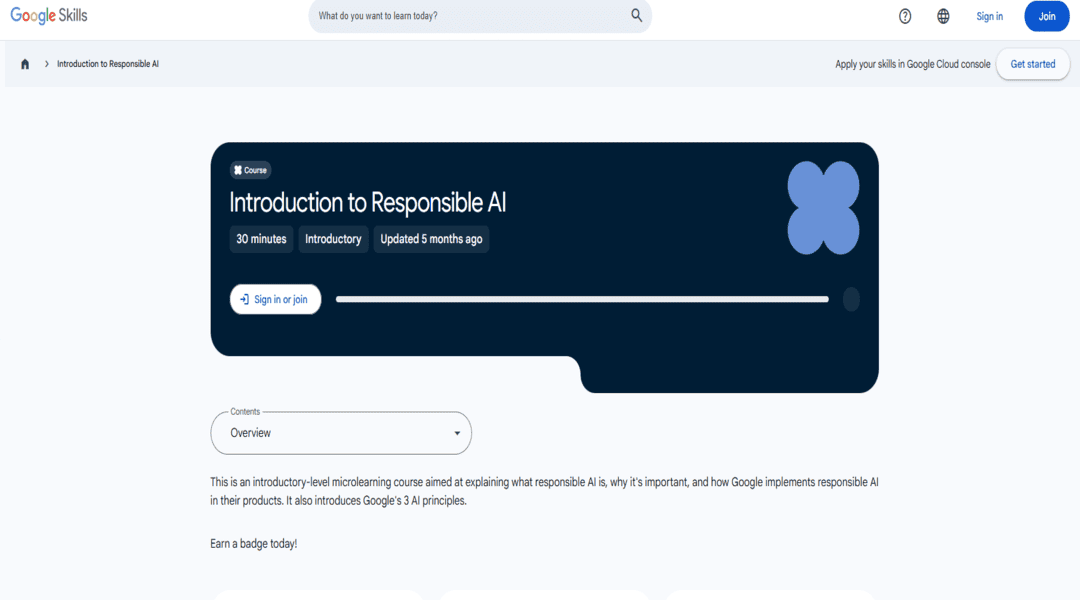
Task: Click the Get started button
Action: [1032, 64]
